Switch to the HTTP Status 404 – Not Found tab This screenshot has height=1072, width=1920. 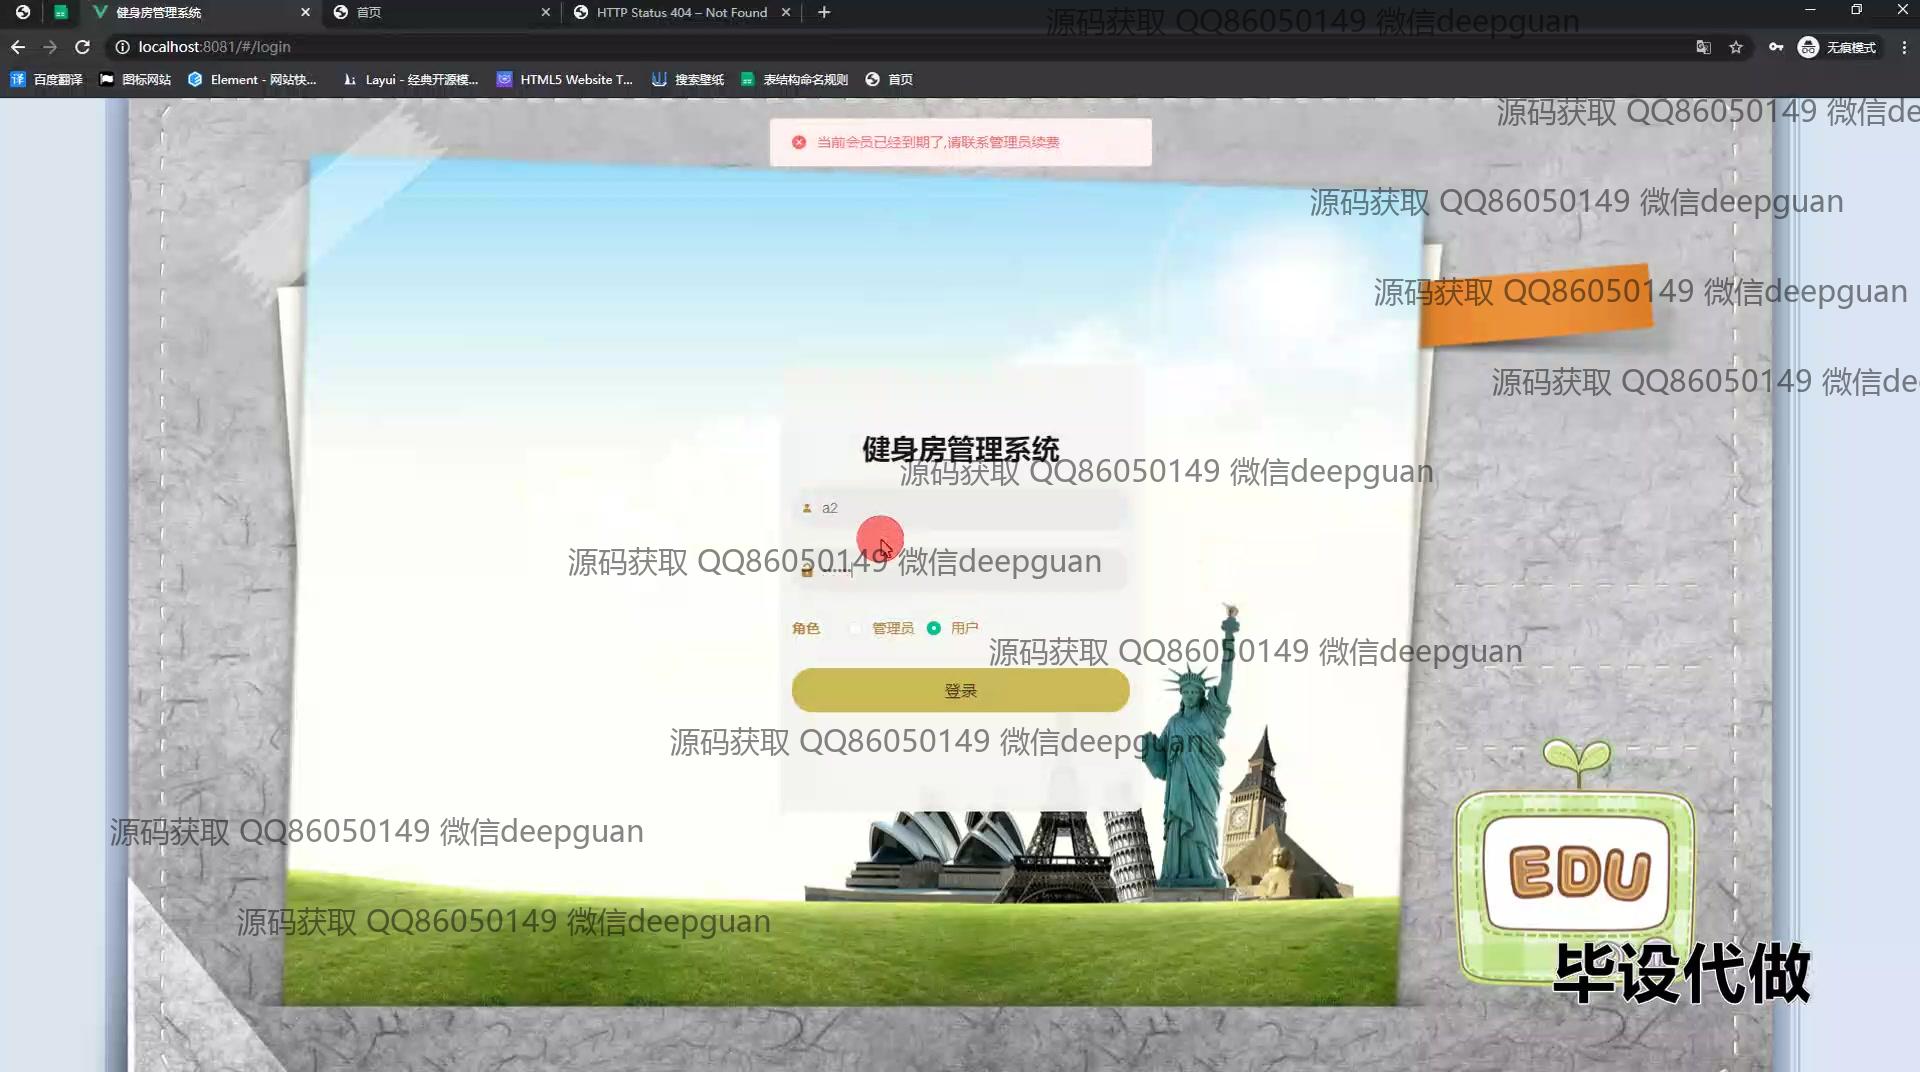682,12
